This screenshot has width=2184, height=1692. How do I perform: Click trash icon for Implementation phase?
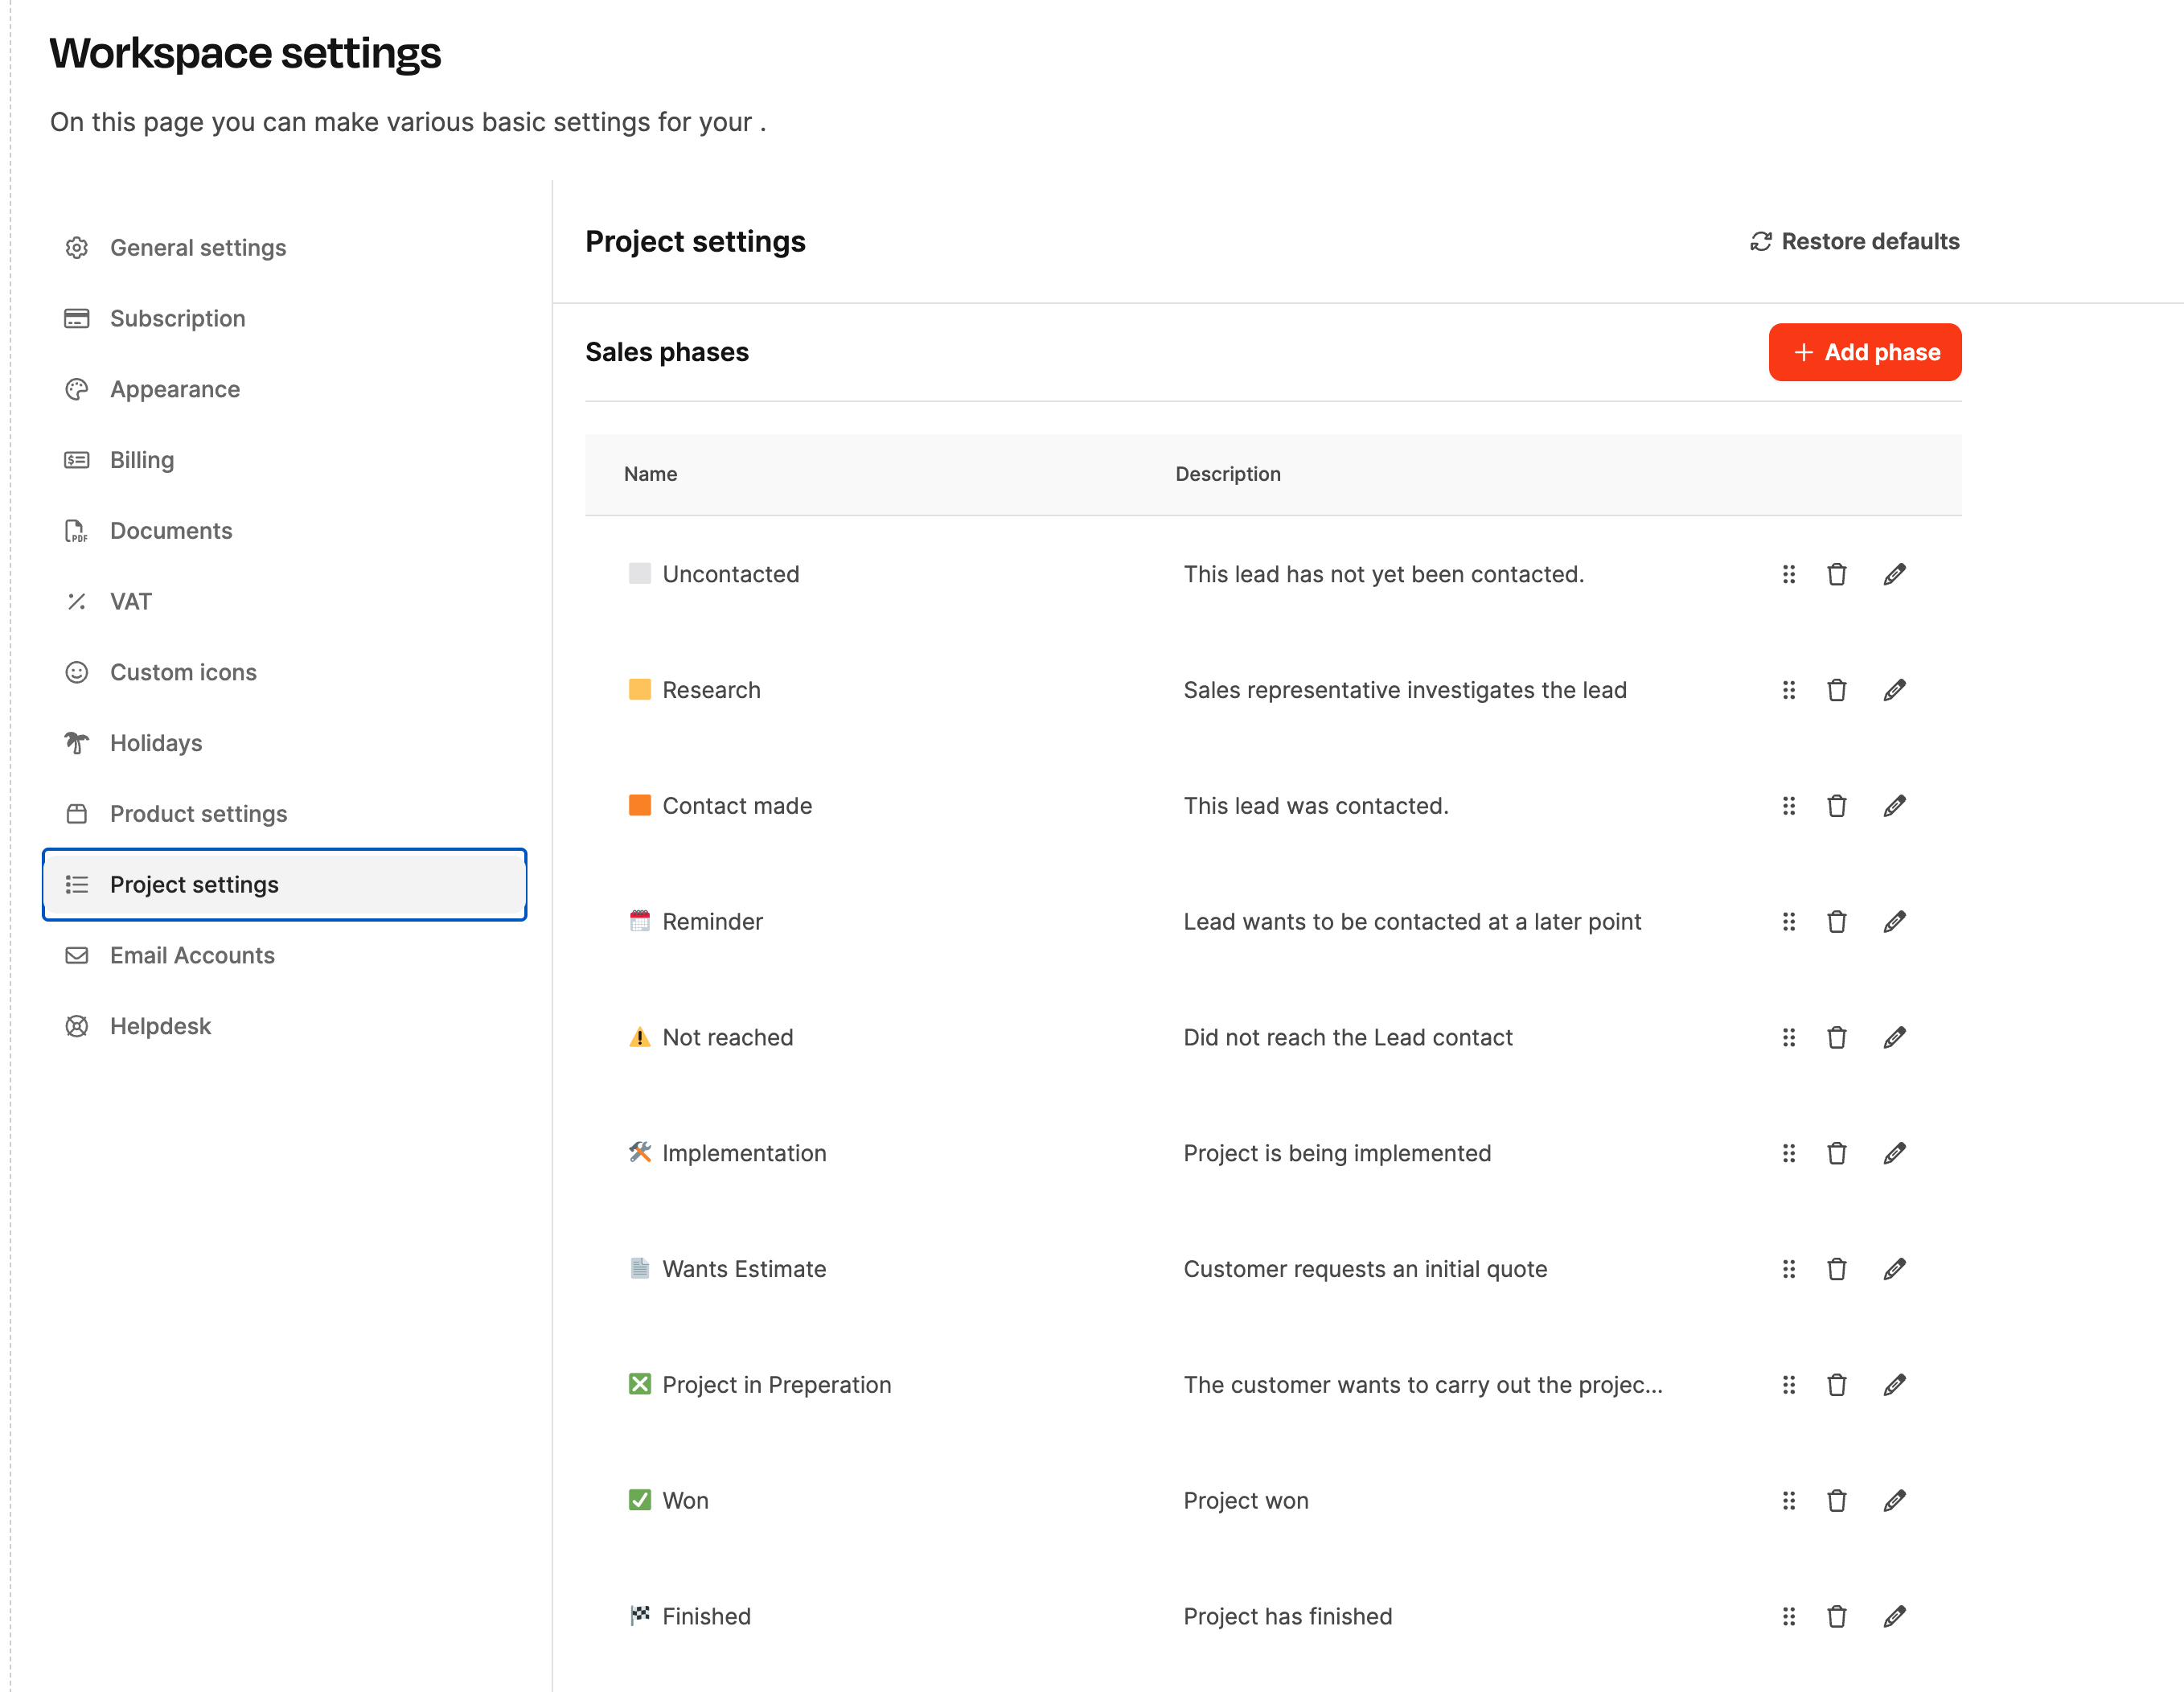click(1836, 1153)
